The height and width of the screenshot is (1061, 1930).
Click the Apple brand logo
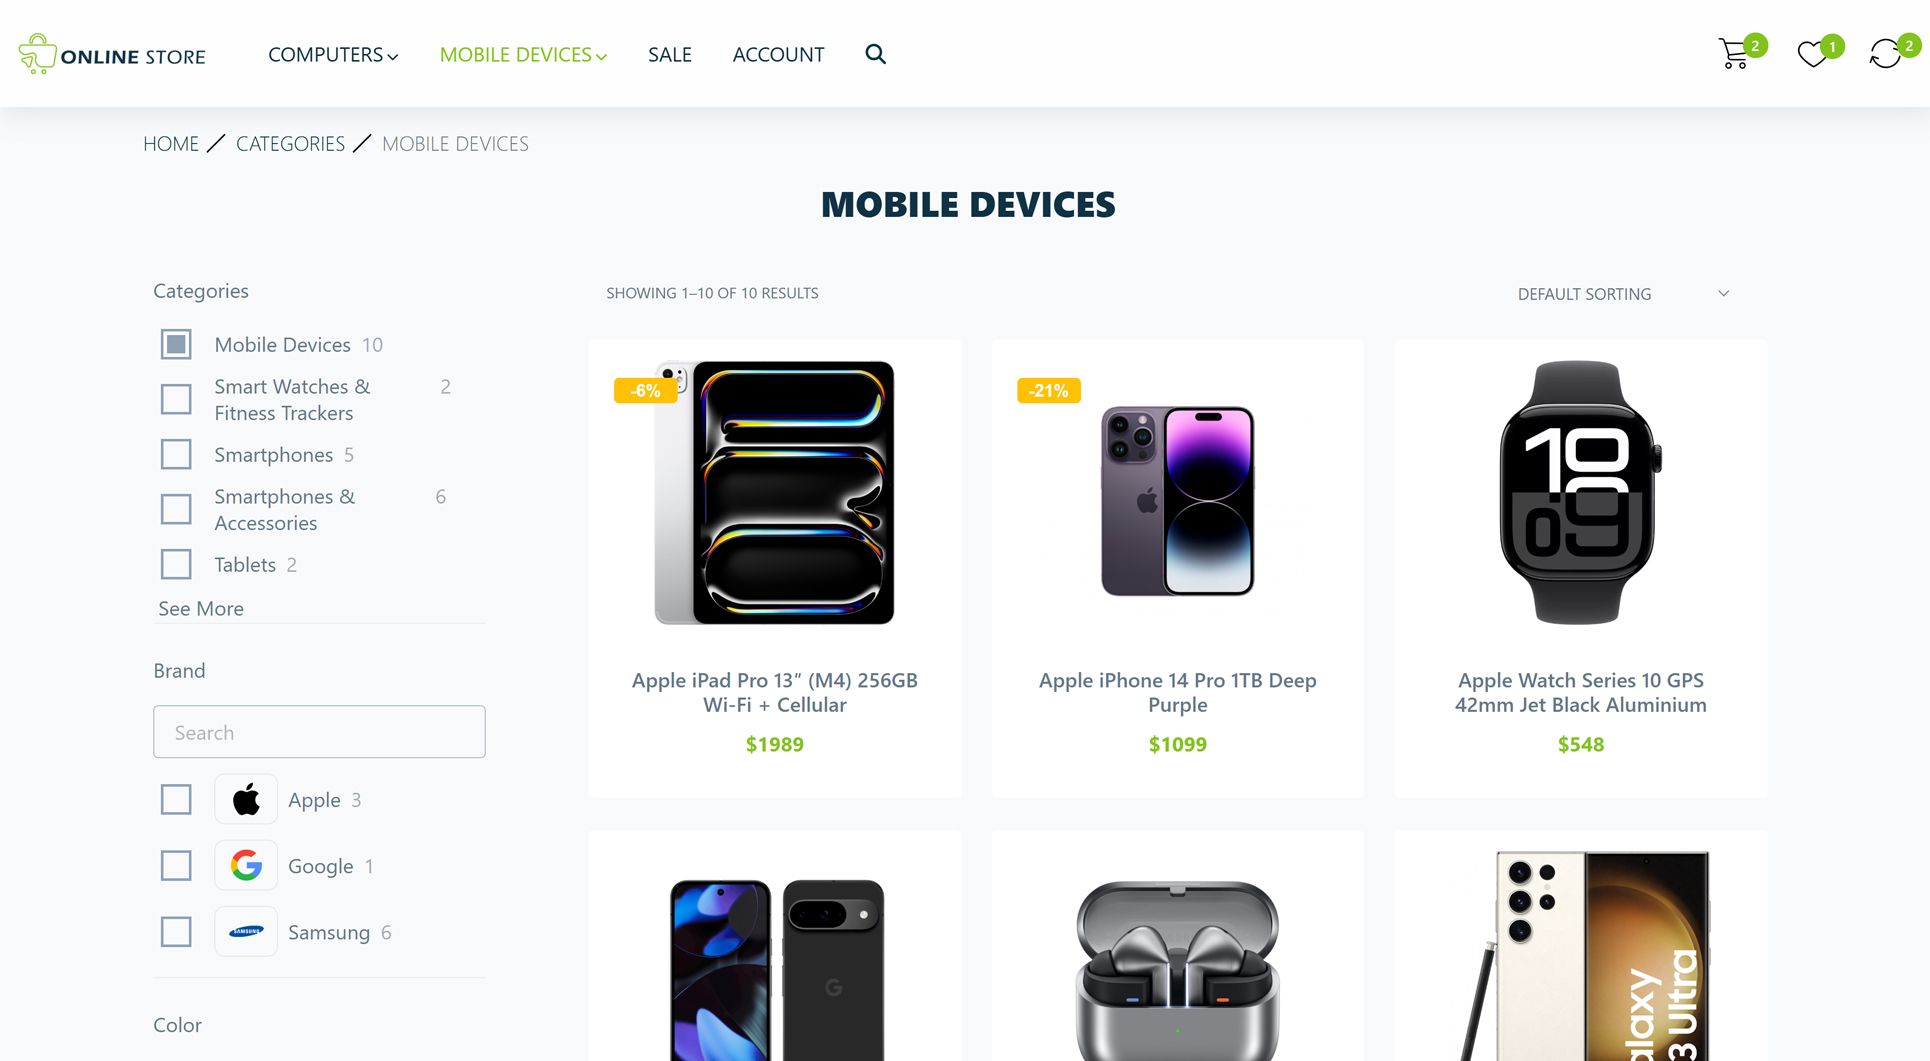click(246, 799)
